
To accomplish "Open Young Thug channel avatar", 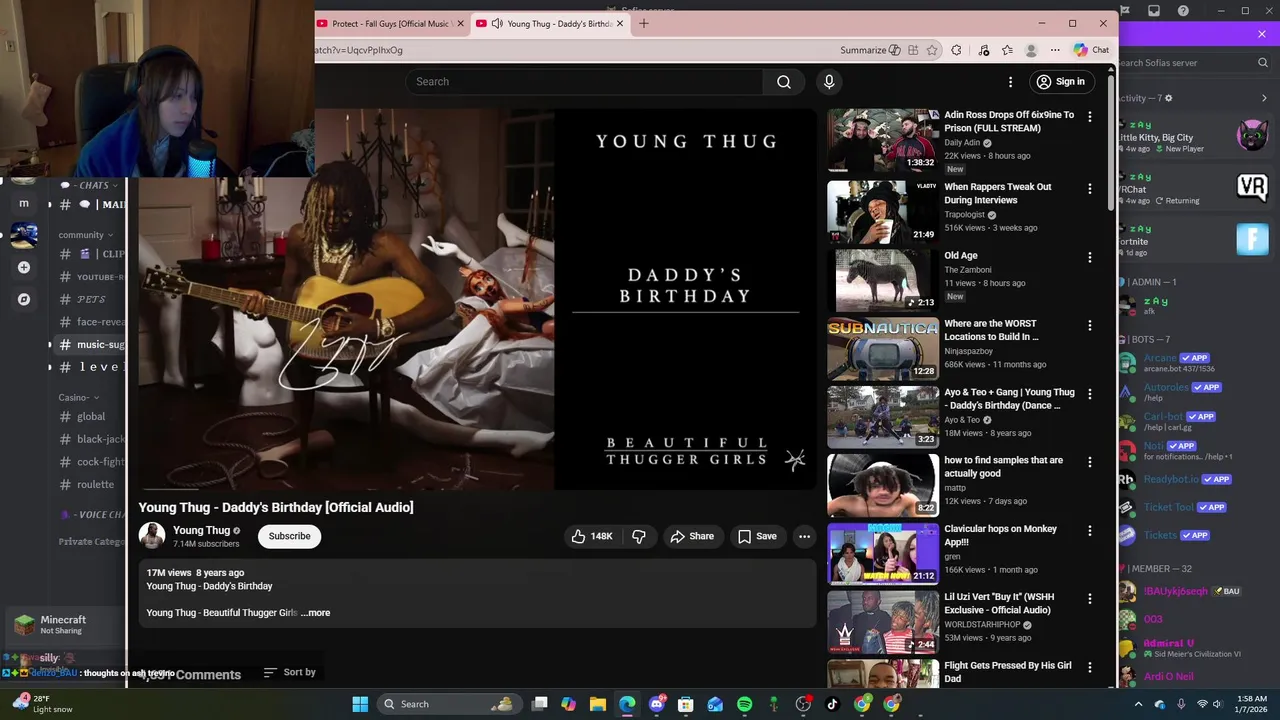I will 152,536.
